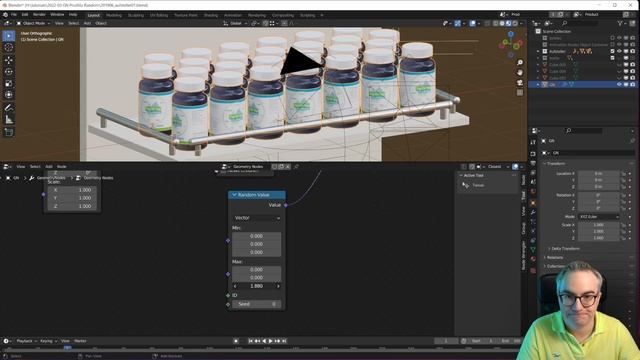
Task: Select the Measure tool in viewport toolbar
Action: [9, 120]
